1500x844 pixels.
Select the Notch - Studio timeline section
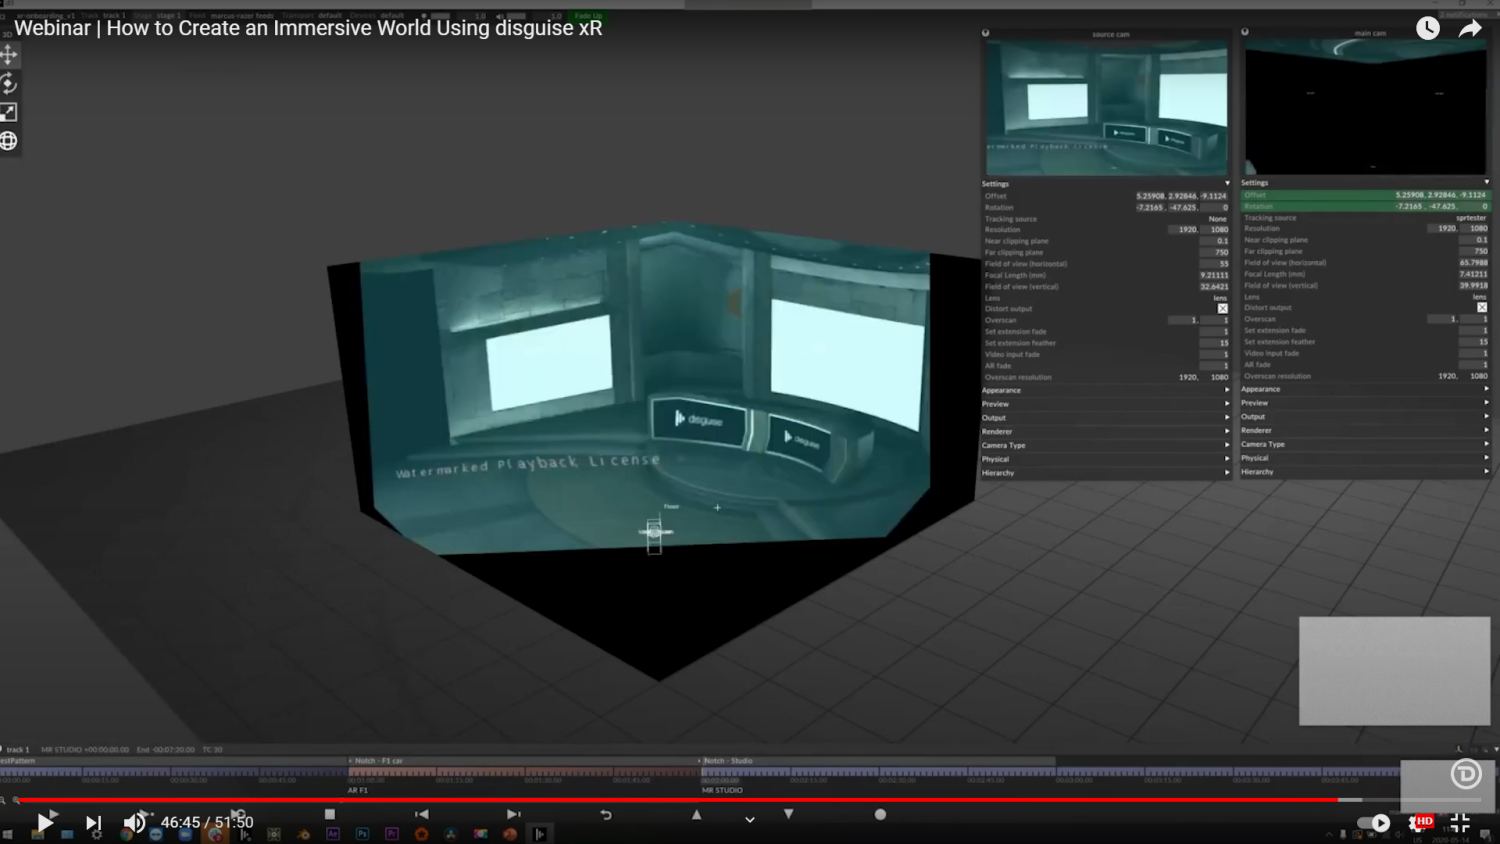878,761
